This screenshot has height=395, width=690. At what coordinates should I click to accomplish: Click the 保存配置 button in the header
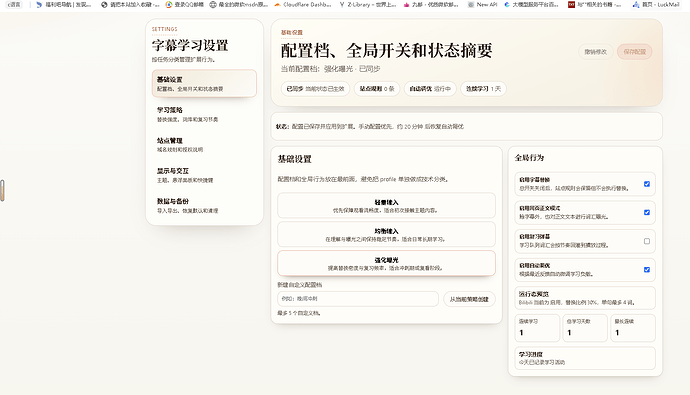634,51
